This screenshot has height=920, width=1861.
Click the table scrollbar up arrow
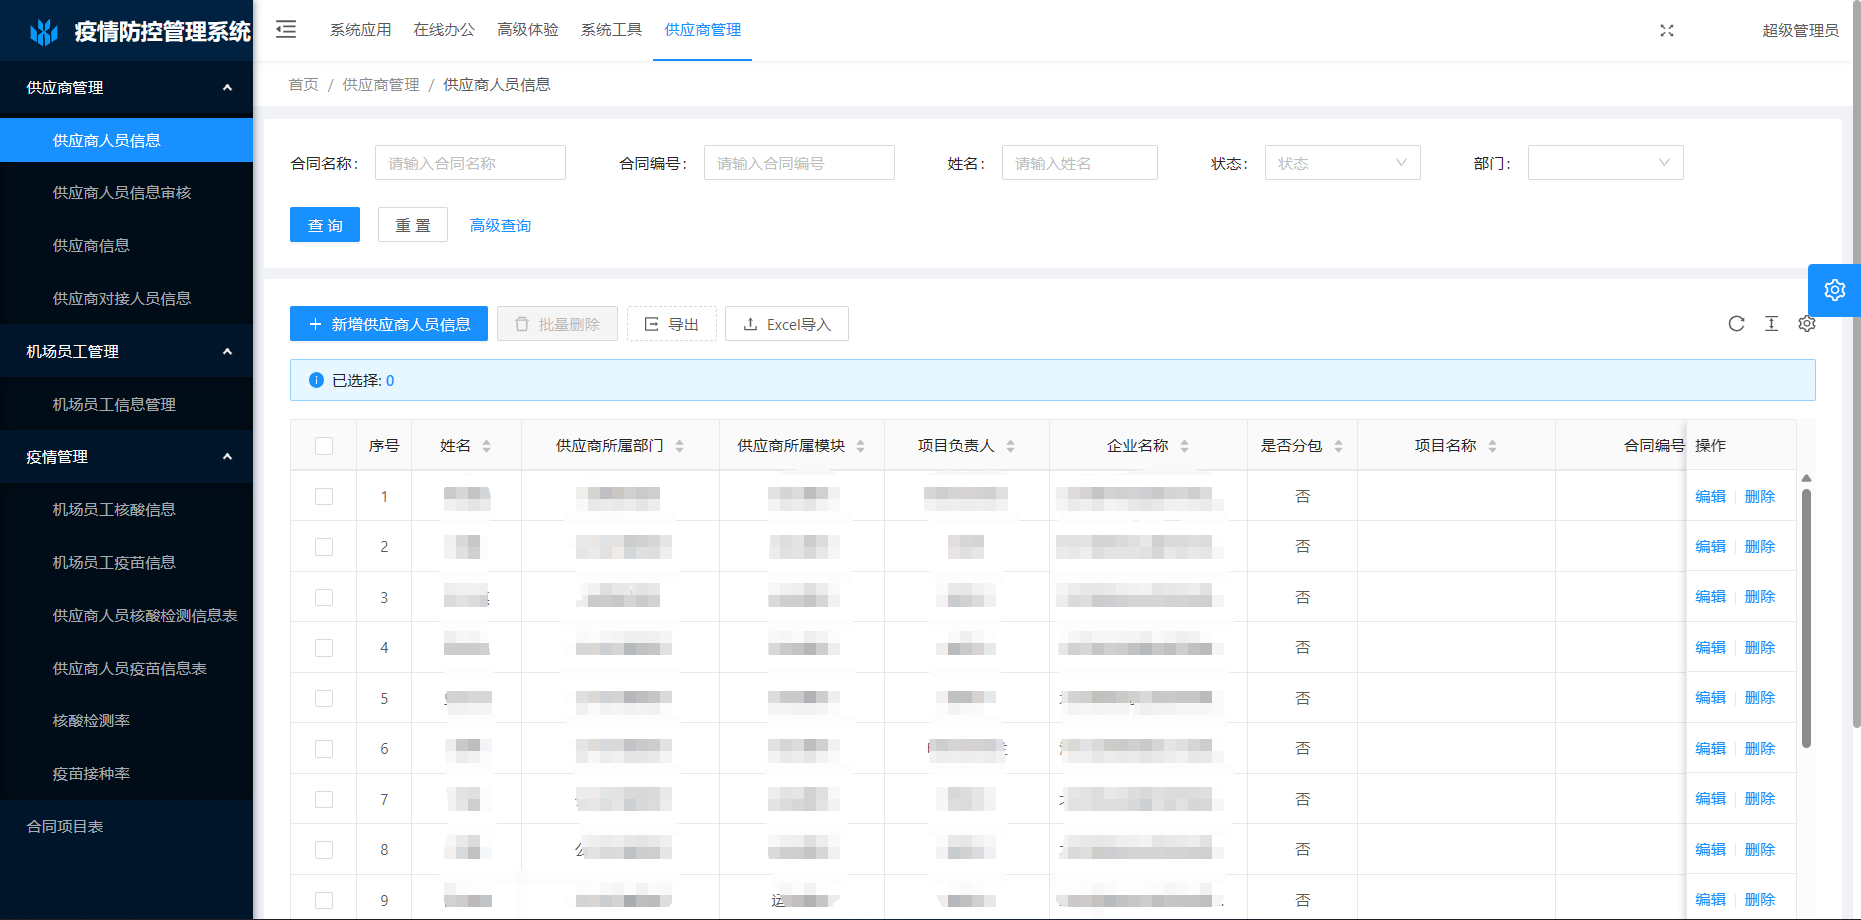(x=1806, y=478)
